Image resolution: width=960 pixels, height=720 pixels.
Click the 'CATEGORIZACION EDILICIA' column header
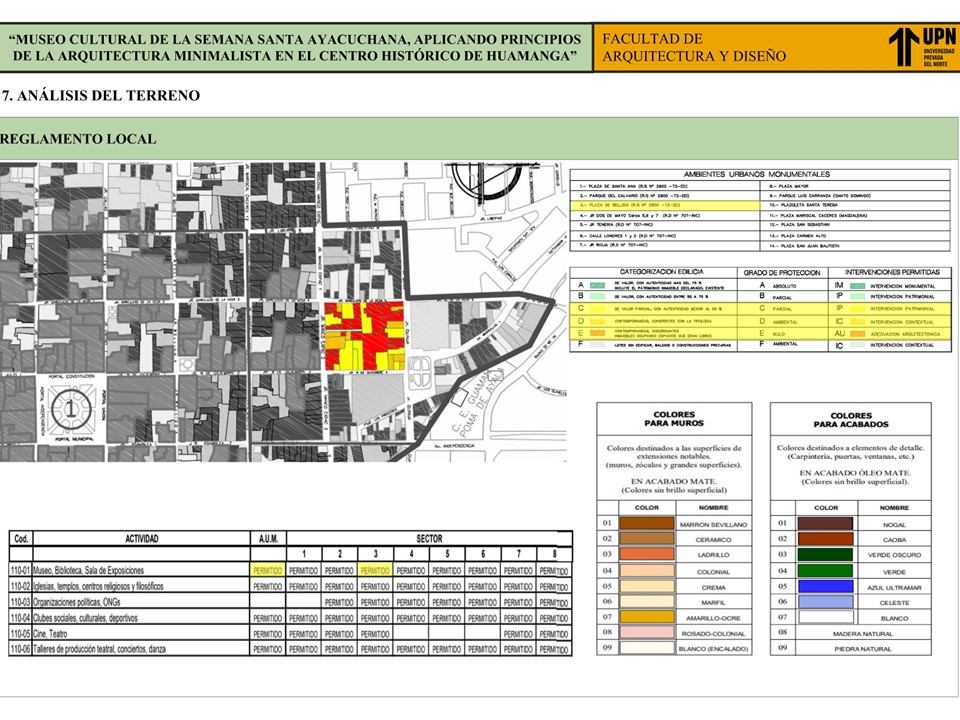coord(661,272)
